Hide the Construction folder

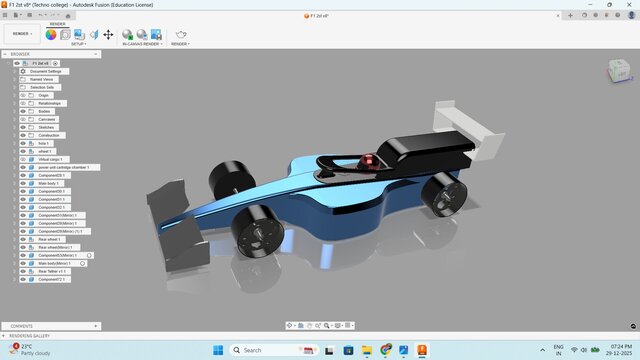point(23,135)
